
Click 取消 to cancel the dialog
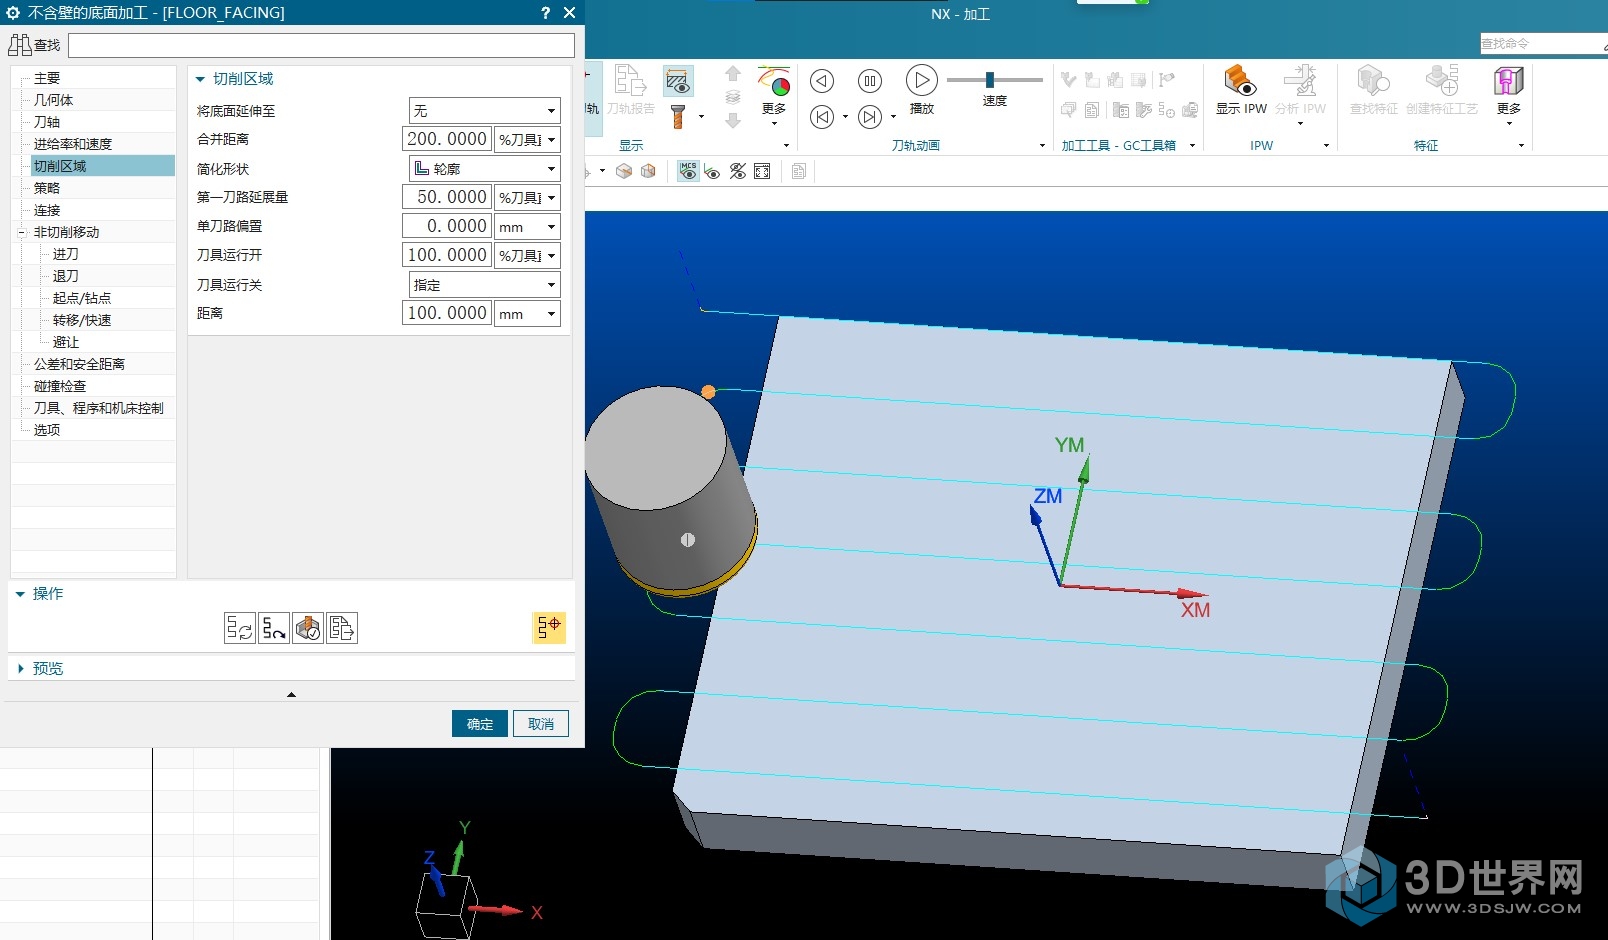tap(541, 724)
